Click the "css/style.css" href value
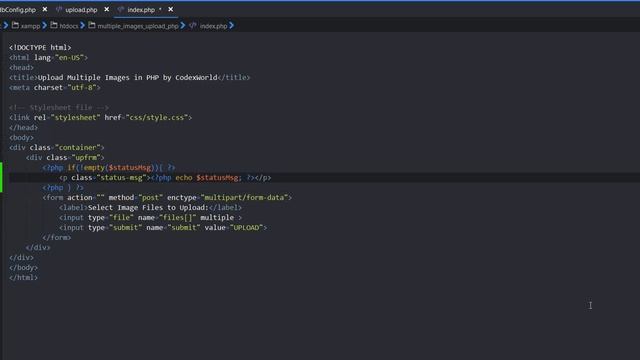Screen dimensions: 640x360 coord(157,118)
